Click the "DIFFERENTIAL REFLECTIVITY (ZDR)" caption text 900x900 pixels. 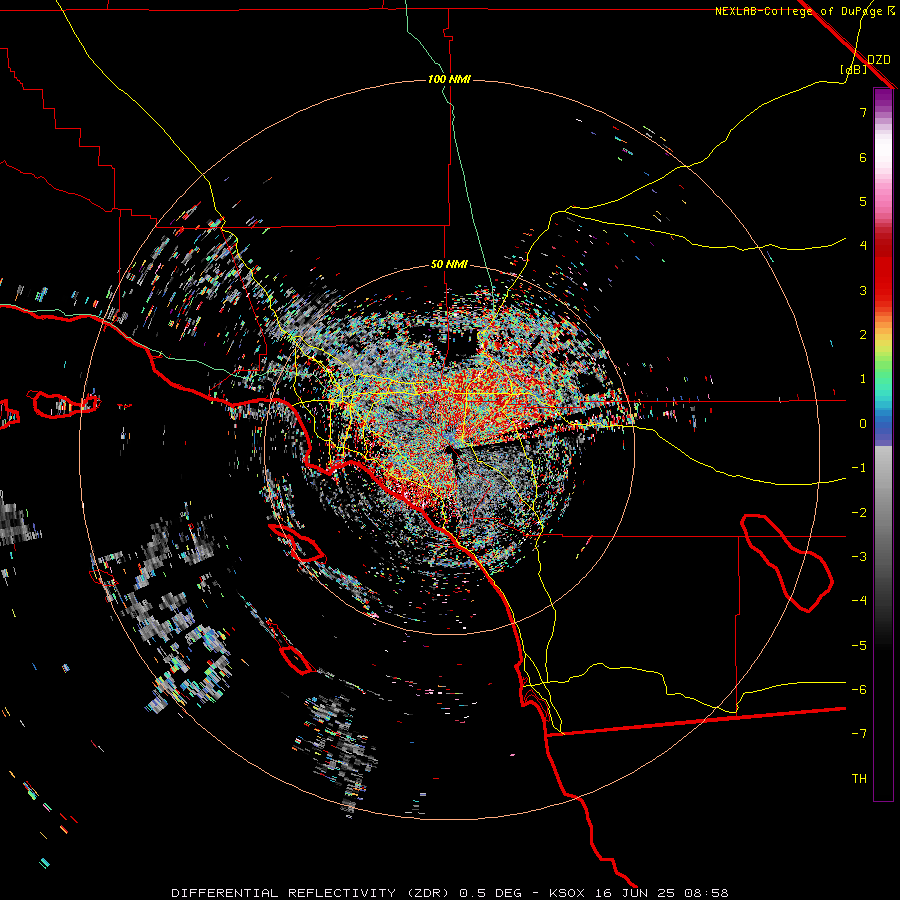tap(312, 893)
